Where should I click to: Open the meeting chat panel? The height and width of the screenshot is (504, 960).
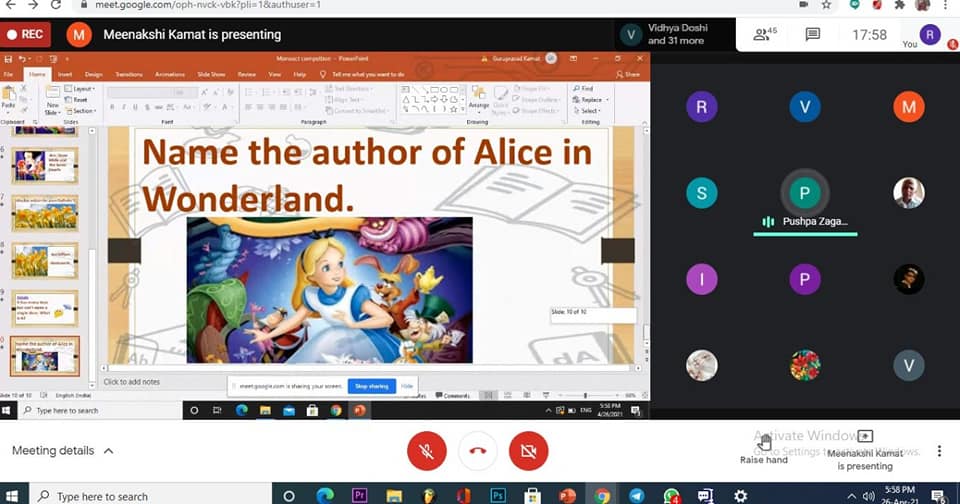click(813, 35)
